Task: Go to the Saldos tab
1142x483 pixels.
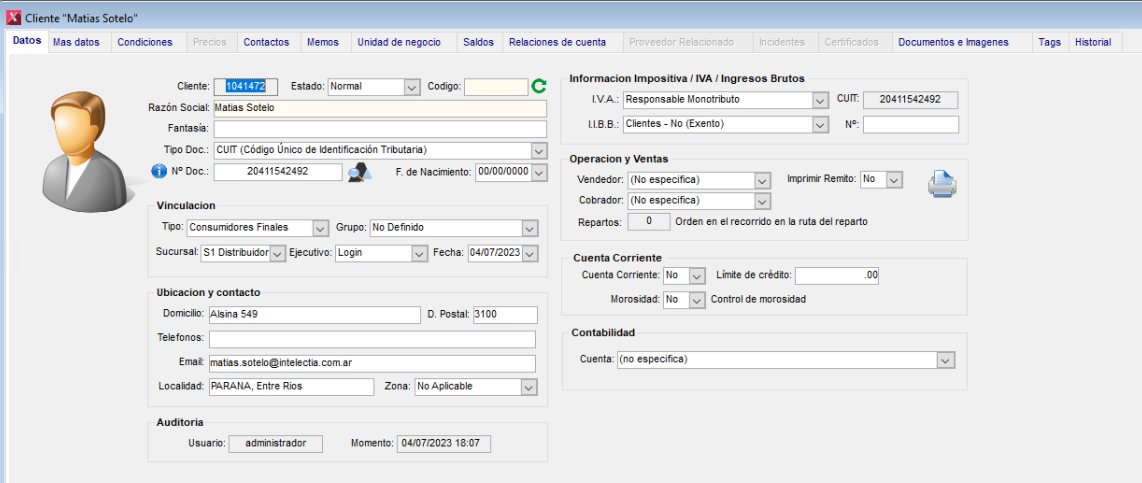Action: [x=478, y=42]
